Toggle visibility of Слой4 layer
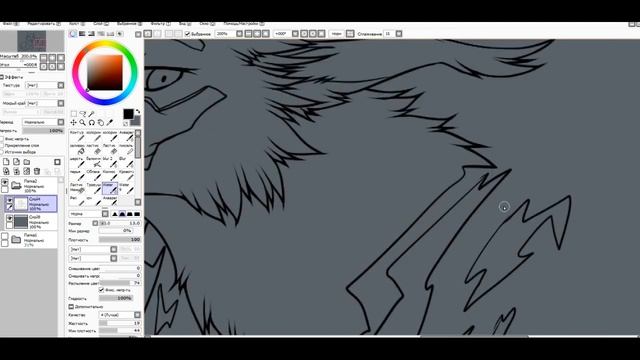The height and width of the screenshot is (360, 640). pyautogui.click(x=9, y=200)
